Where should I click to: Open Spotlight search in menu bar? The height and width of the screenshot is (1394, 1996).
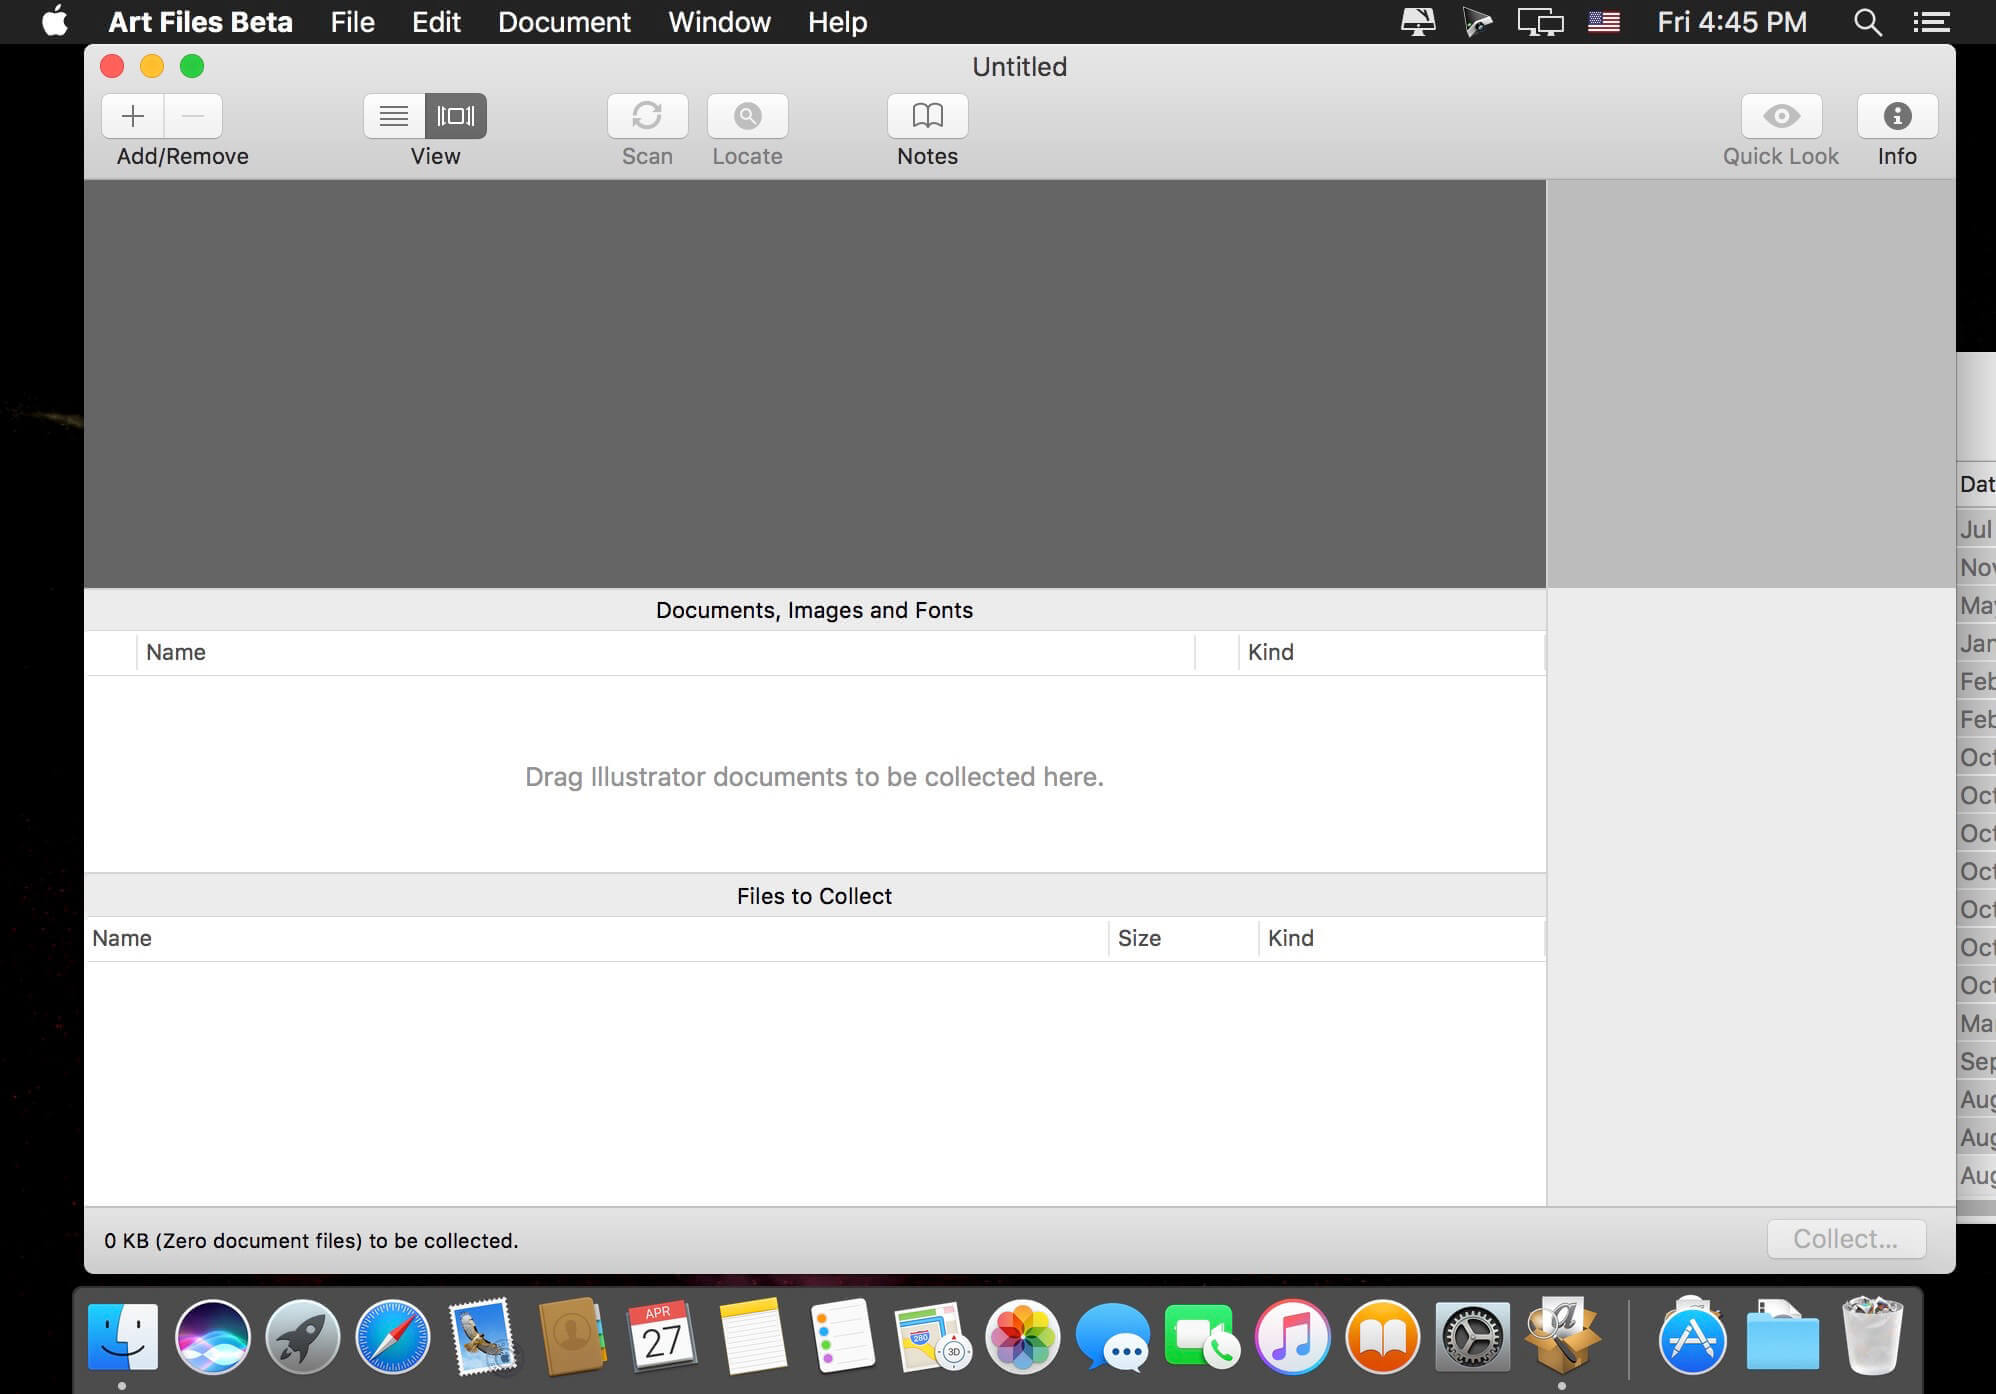[1867, 22]
